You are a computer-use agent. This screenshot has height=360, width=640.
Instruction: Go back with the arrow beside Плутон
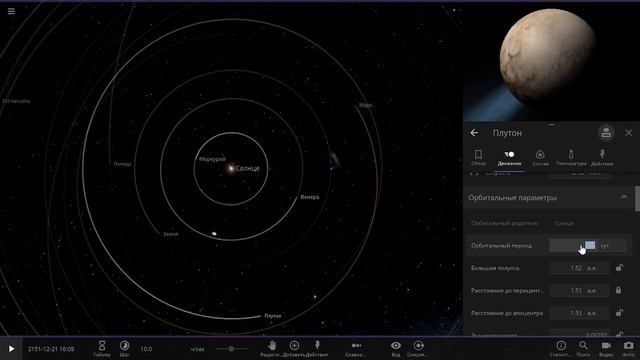[x=474, y=133]
